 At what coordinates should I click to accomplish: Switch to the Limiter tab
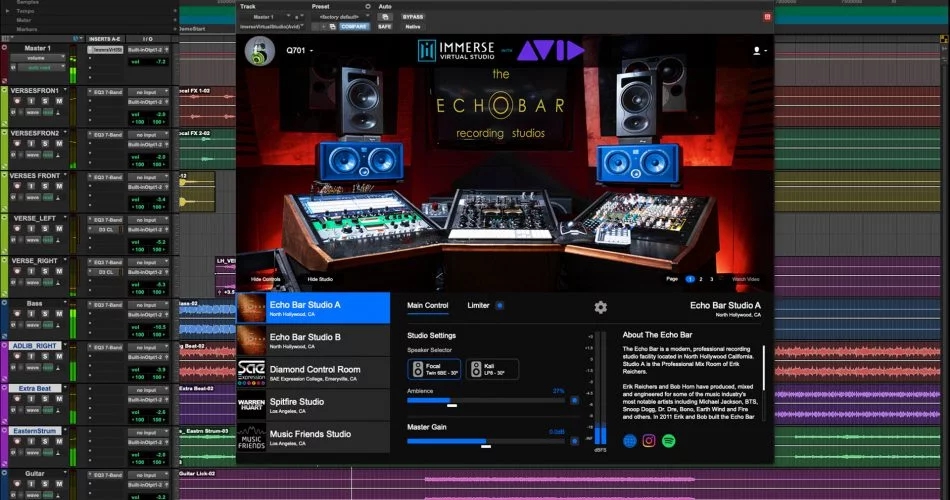478,305
